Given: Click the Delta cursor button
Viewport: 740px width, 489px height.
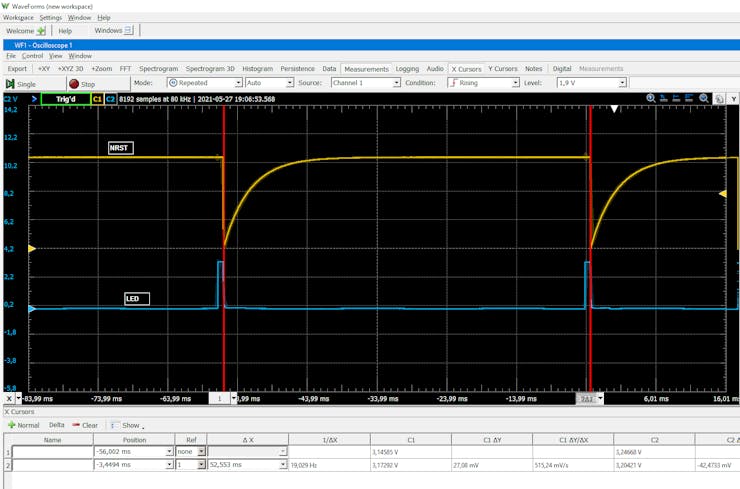Looking at the screenshot, I should click(x=56, y=425).
